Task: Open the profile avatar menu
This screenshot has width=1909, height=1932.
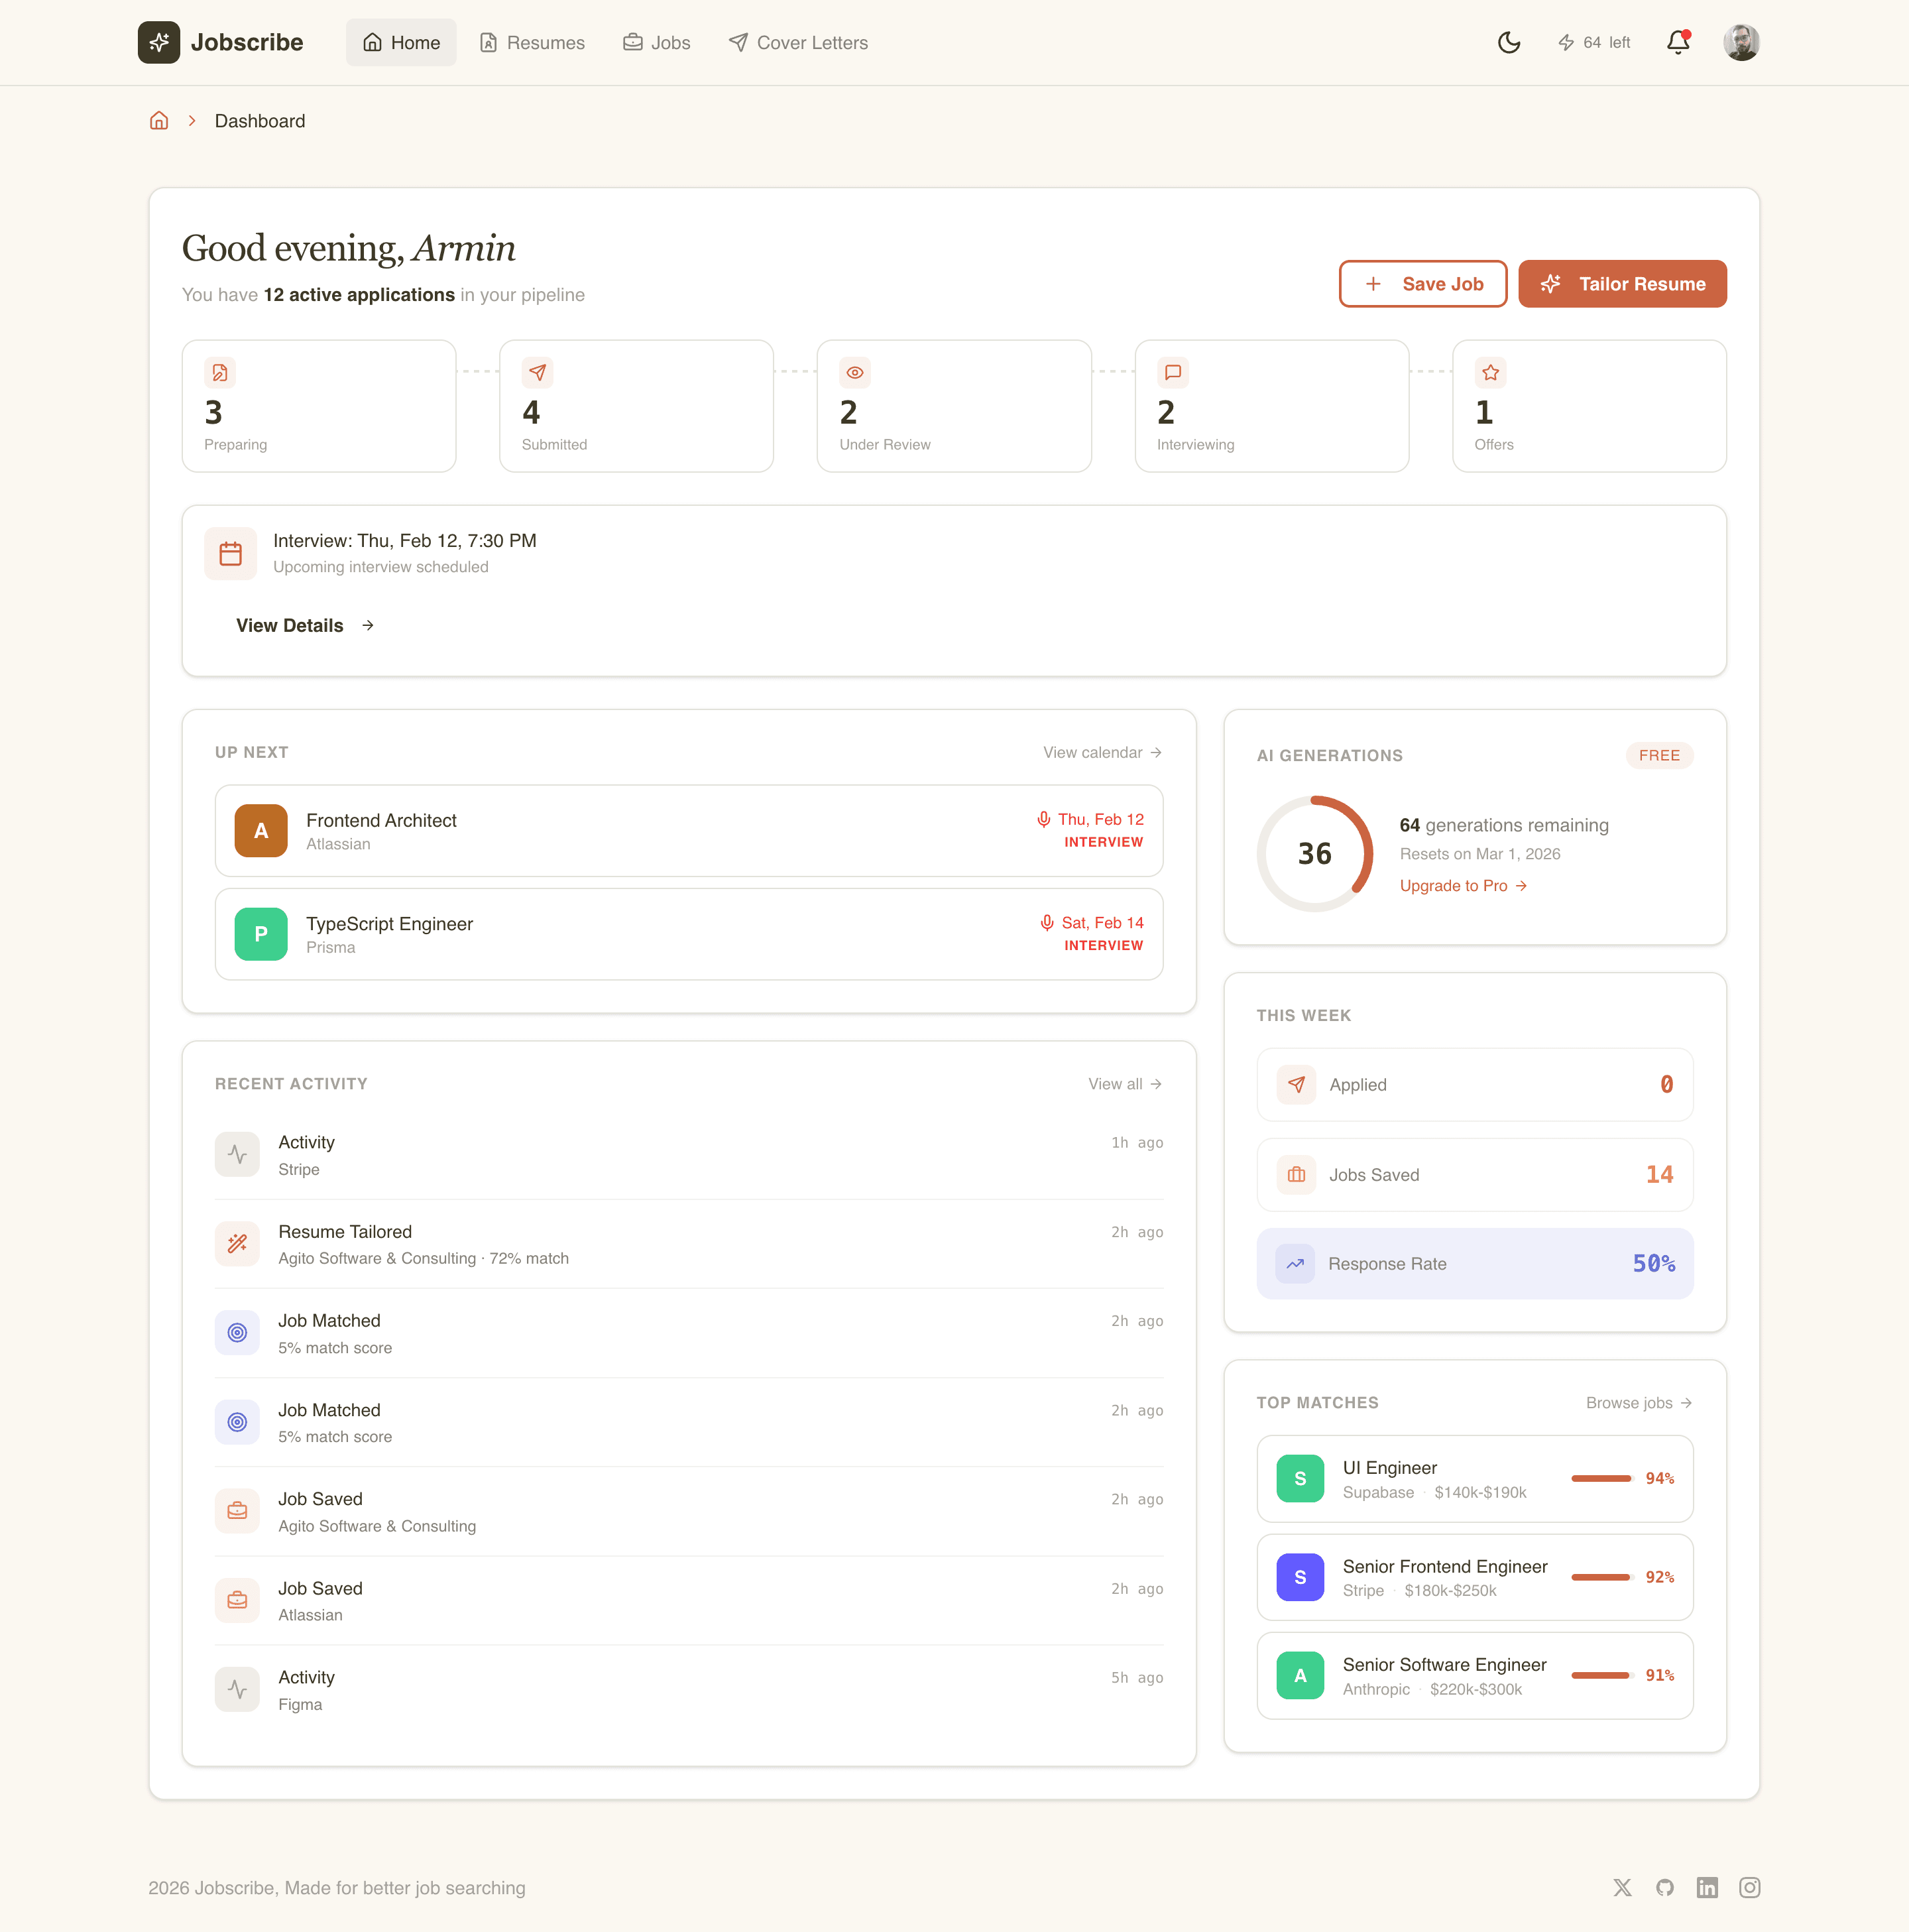Action: point(1741,42)
